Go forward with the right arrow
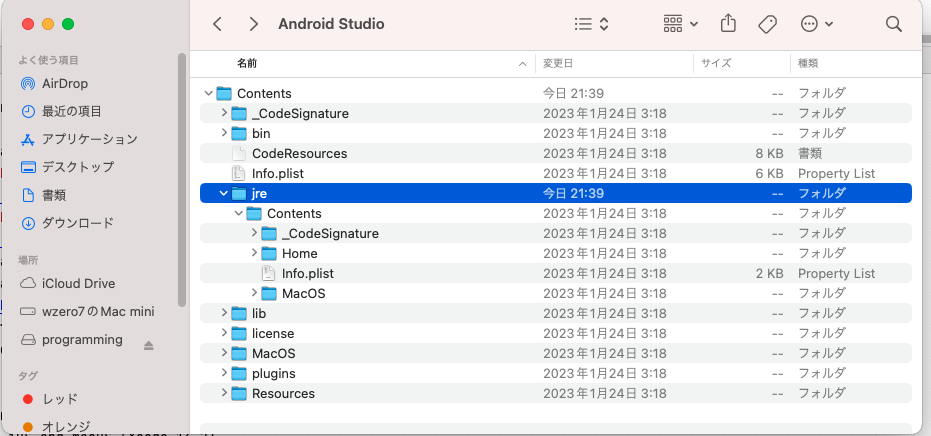931x436 pixels. pos(254,23)
